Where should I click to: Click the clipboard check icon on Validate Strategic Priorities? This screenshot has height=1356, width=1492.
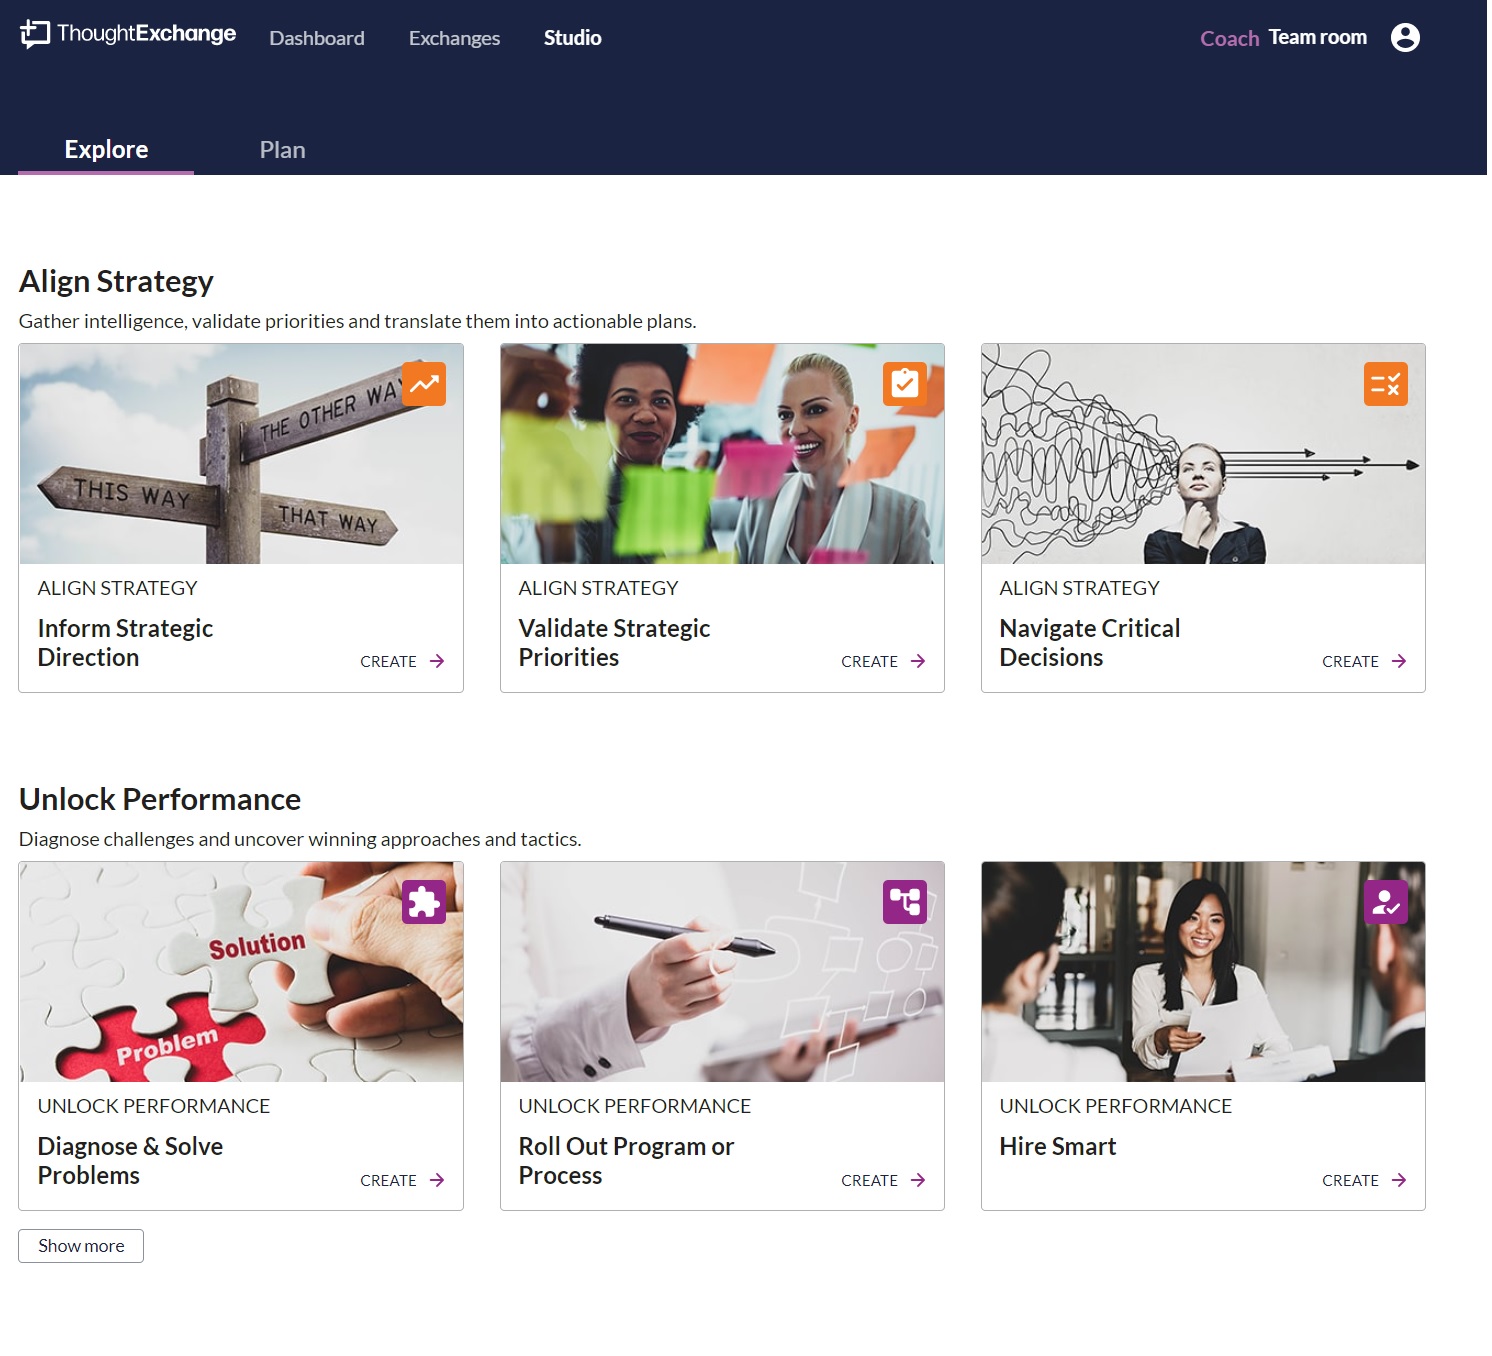point(905,384)
